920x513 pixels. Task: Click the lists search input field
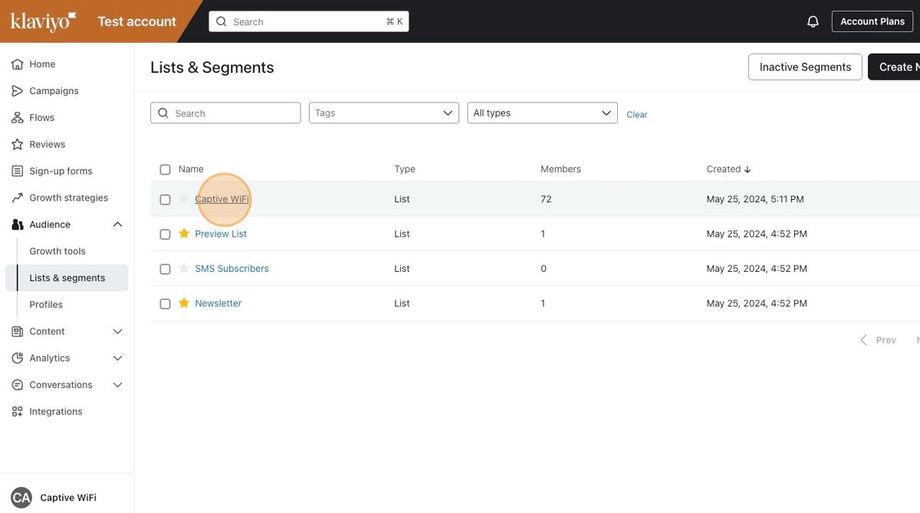coord(234,113)
